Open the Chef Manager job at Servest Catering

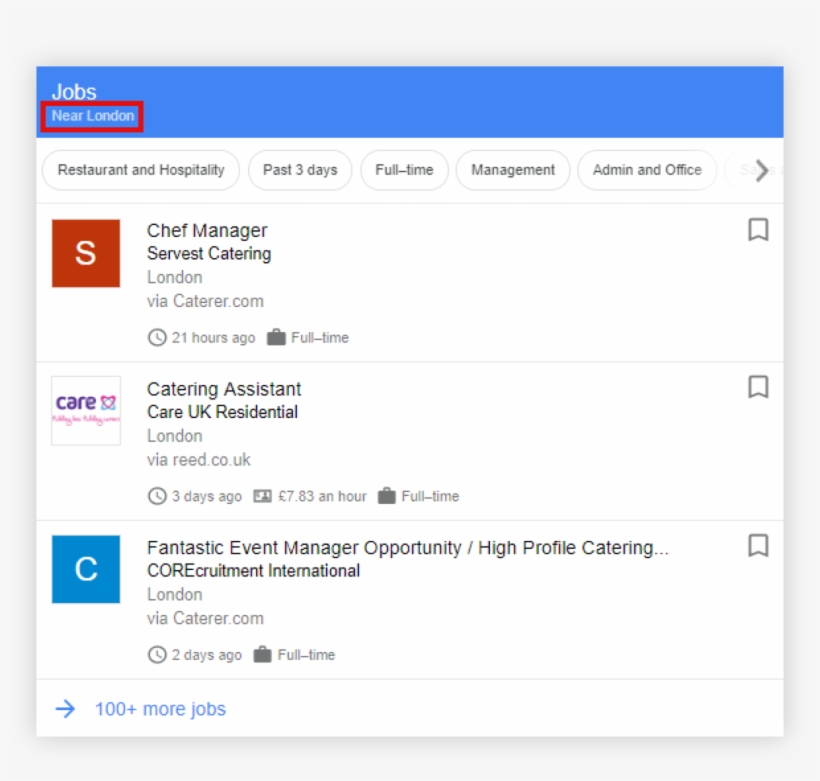pos(207,230)
